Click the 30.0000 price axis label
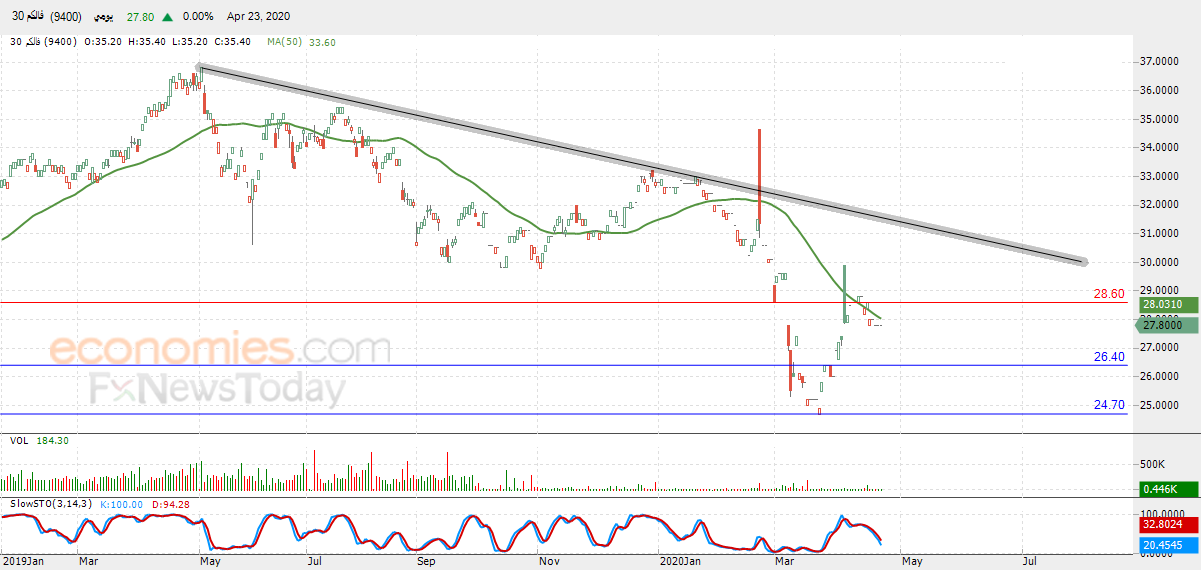This screenshot has width=1201, height=570. pos(1158,262)
